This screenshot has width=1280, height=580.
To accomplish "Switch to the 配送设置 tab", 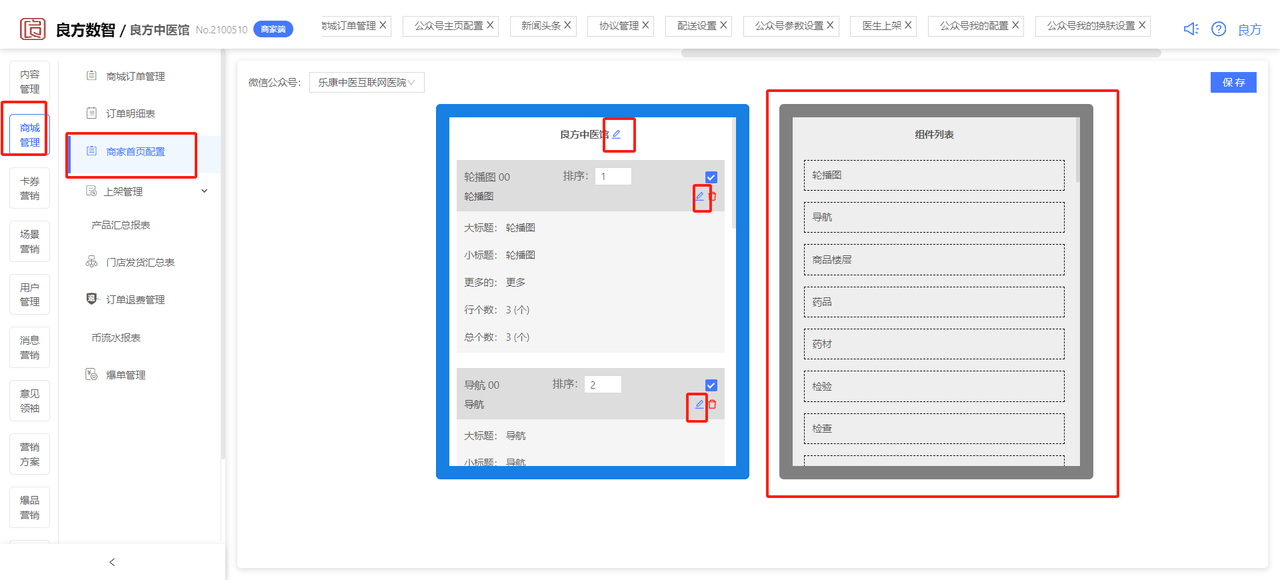I will click(x=696, y=26).
